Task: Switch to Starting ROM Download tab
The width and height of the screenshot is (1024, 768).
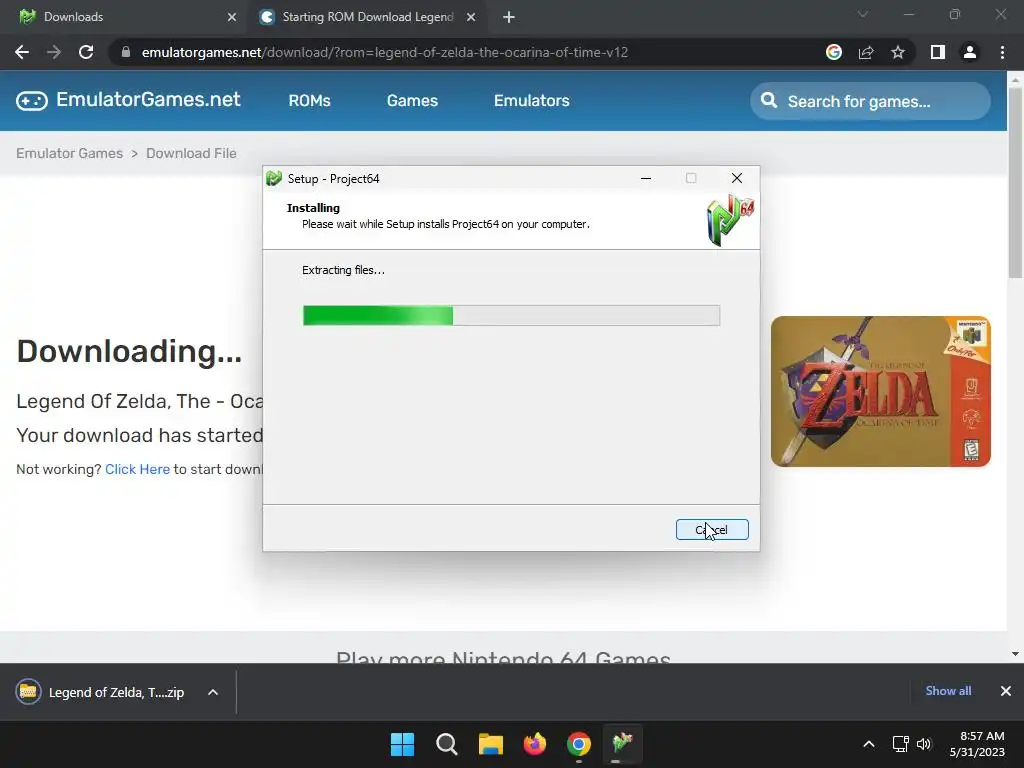Action: 368,17
